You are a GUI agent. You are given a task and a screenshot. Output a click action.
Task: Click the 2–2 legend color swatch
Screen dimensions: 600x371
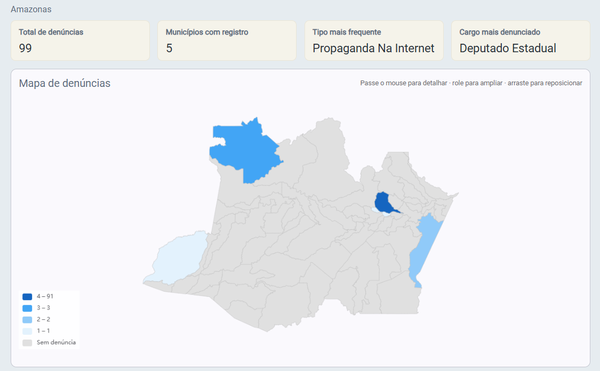pos(27,319)
